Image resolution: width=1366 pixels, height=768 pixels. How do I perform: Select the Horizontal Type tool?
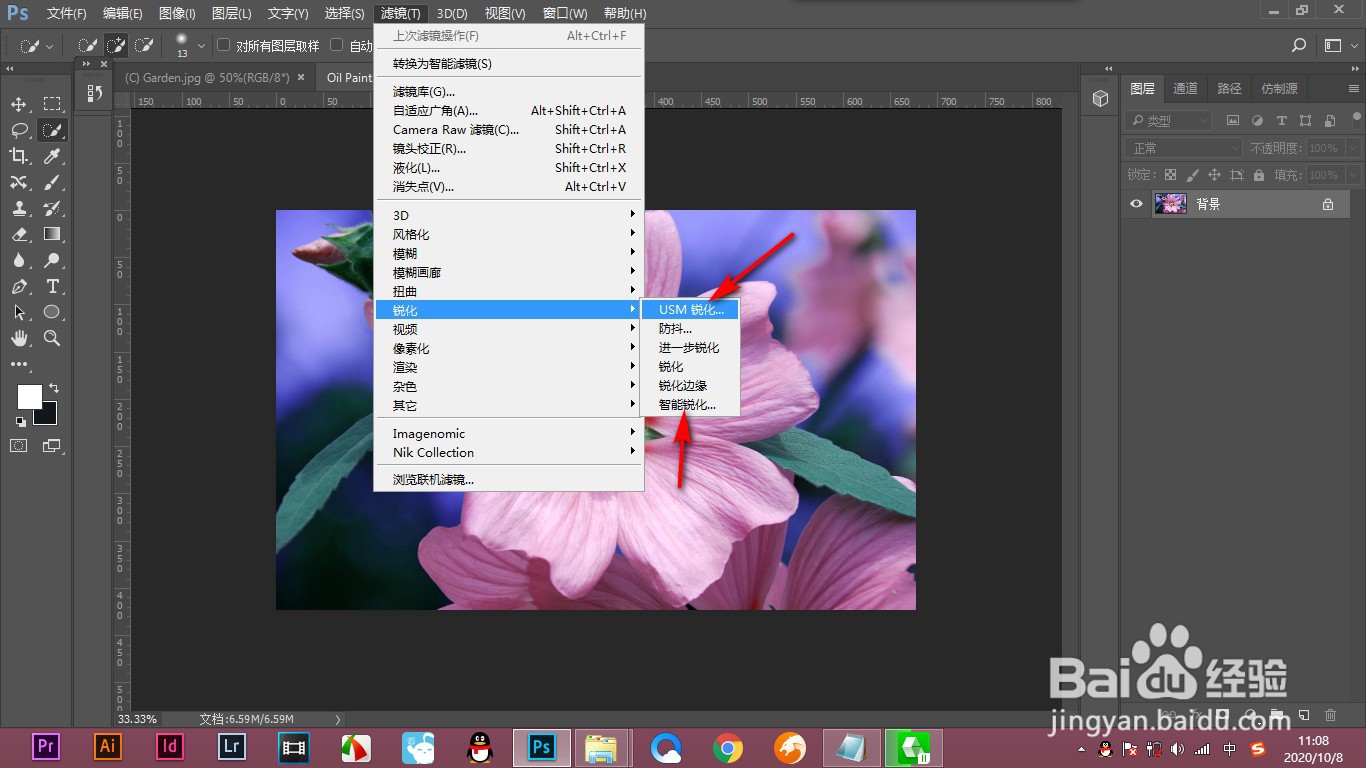pyautogui.click(x=52, y=286)
